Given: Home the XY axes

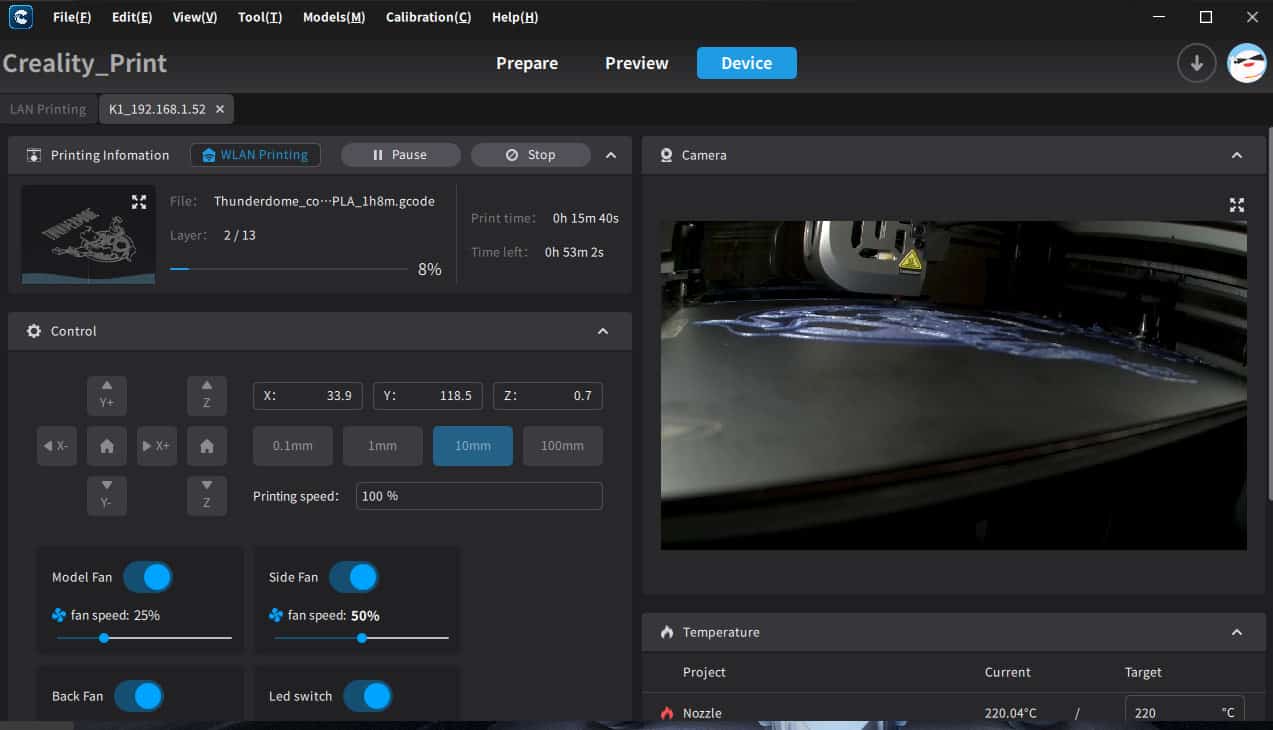Looking at the screenshot, I should tap(107, 446).
